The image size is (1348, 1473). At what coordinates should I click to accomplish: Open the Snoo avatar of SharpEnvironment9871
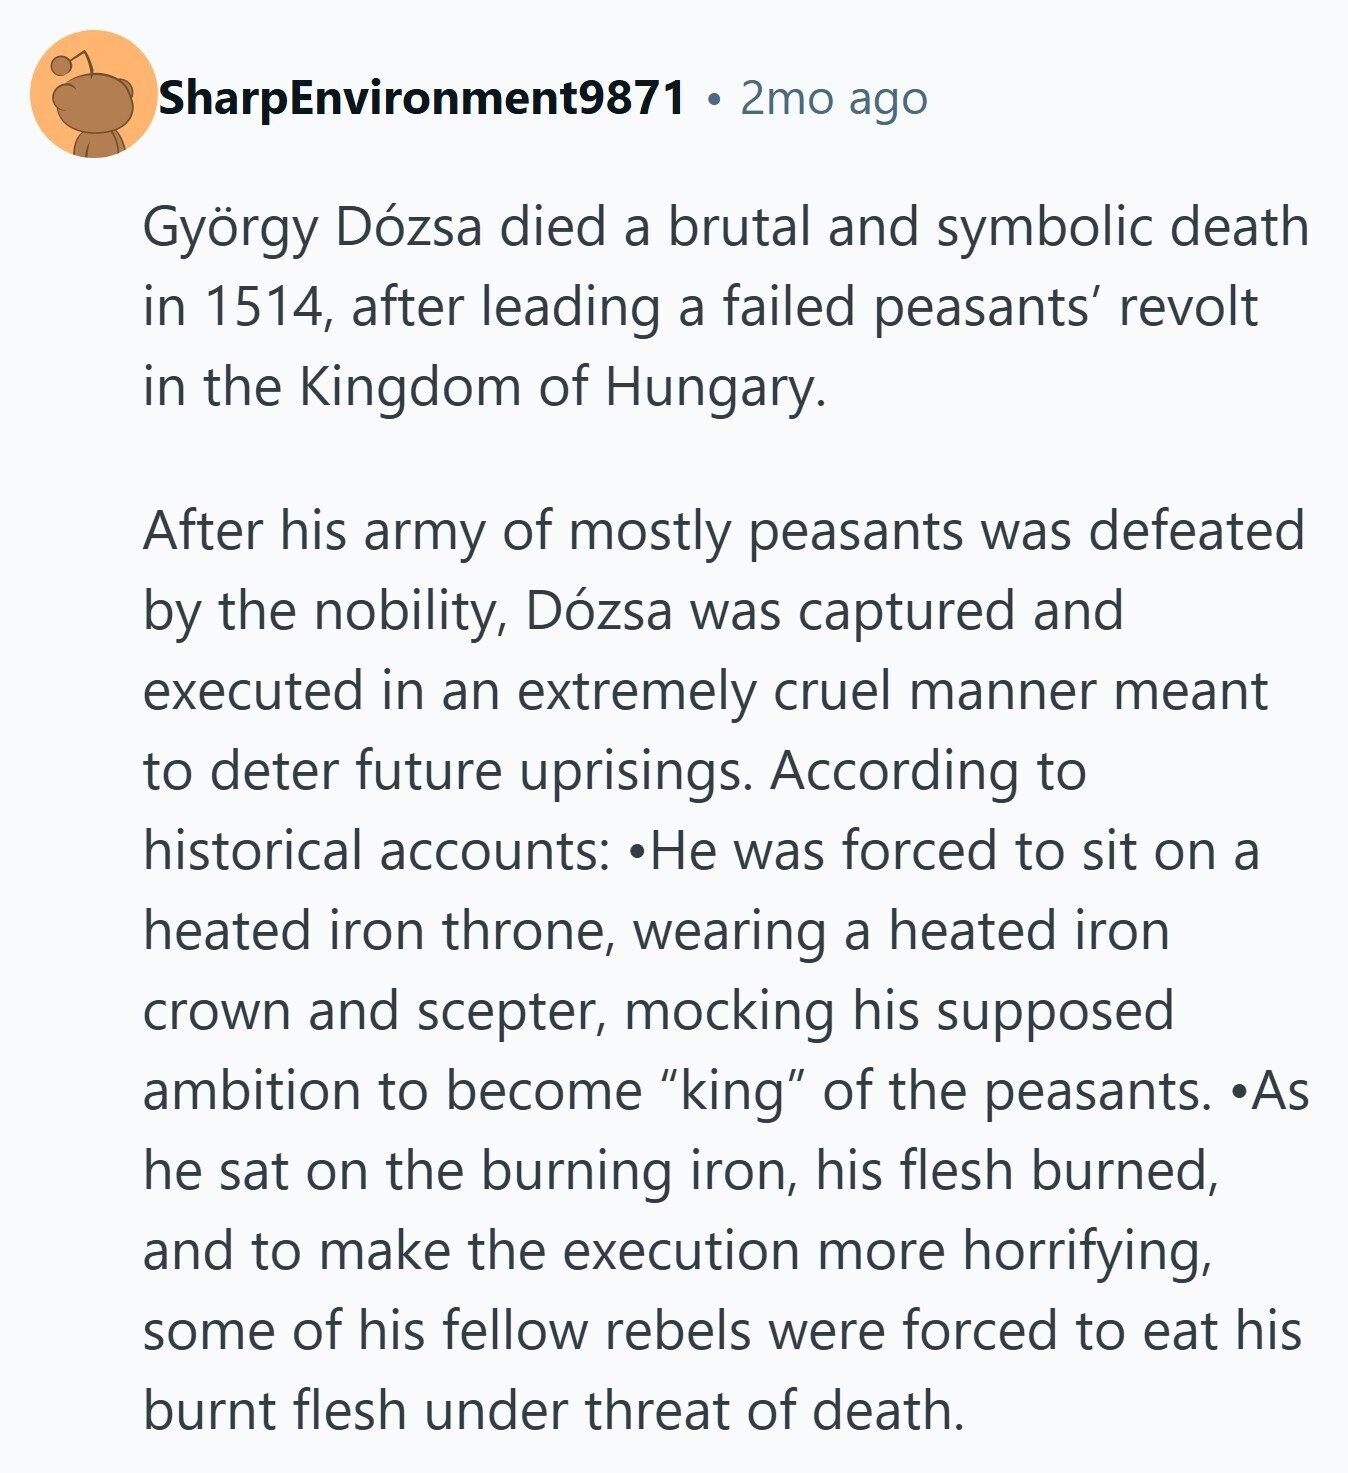tap(93, 94)
